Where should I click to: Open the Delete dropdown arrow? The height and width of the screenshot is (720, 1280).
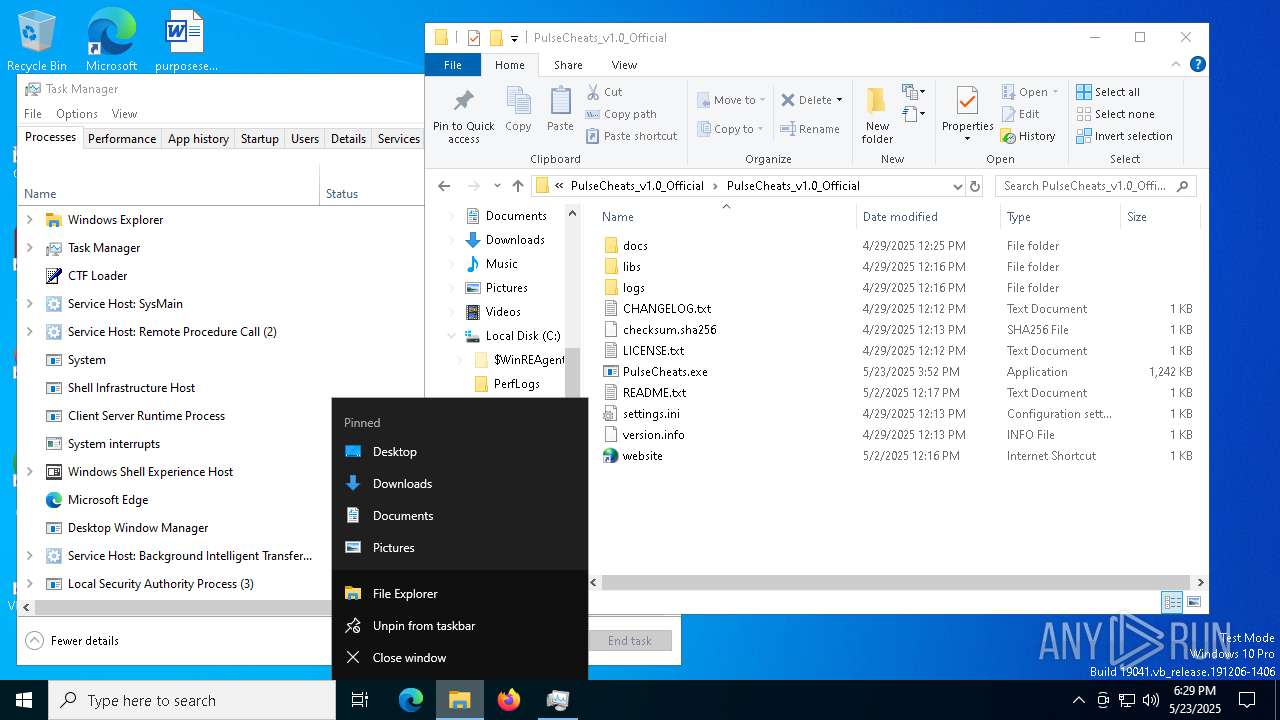(x=839, y=100)
